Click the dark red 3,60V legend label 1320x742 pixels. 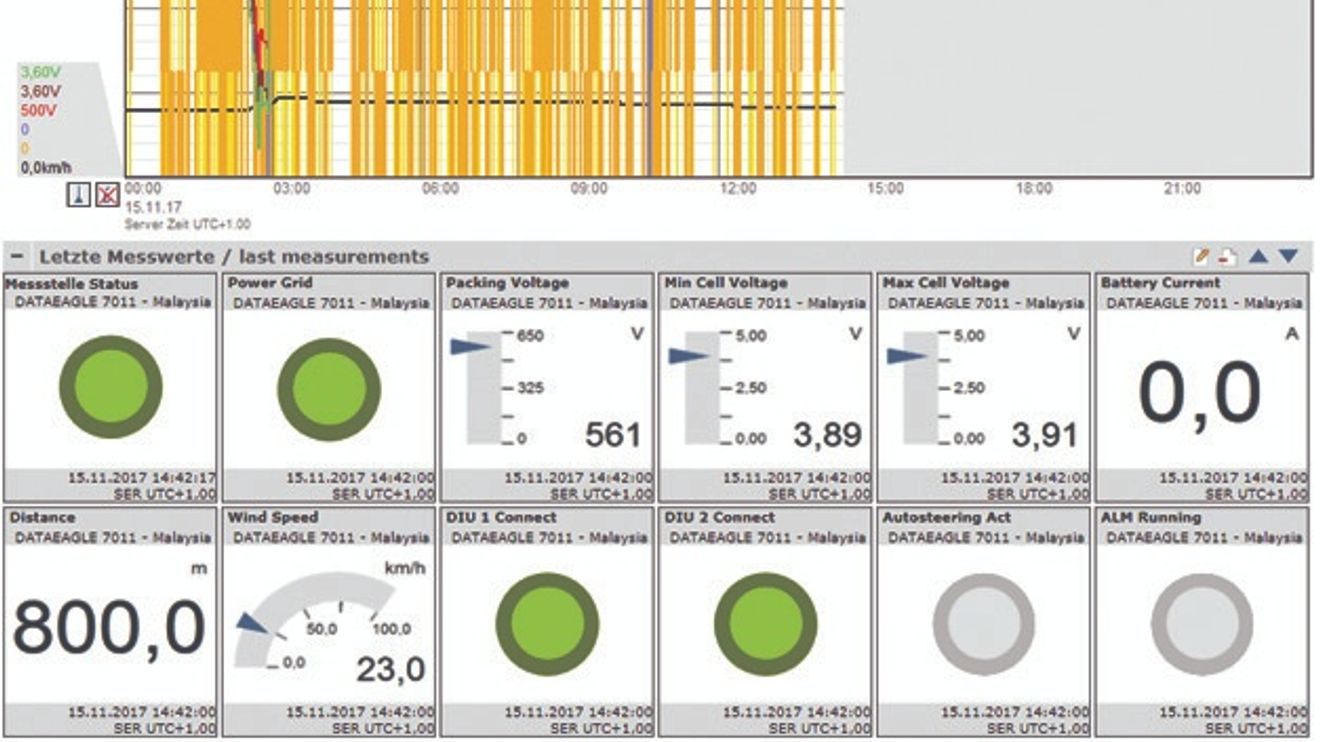[x=39, y=91]
